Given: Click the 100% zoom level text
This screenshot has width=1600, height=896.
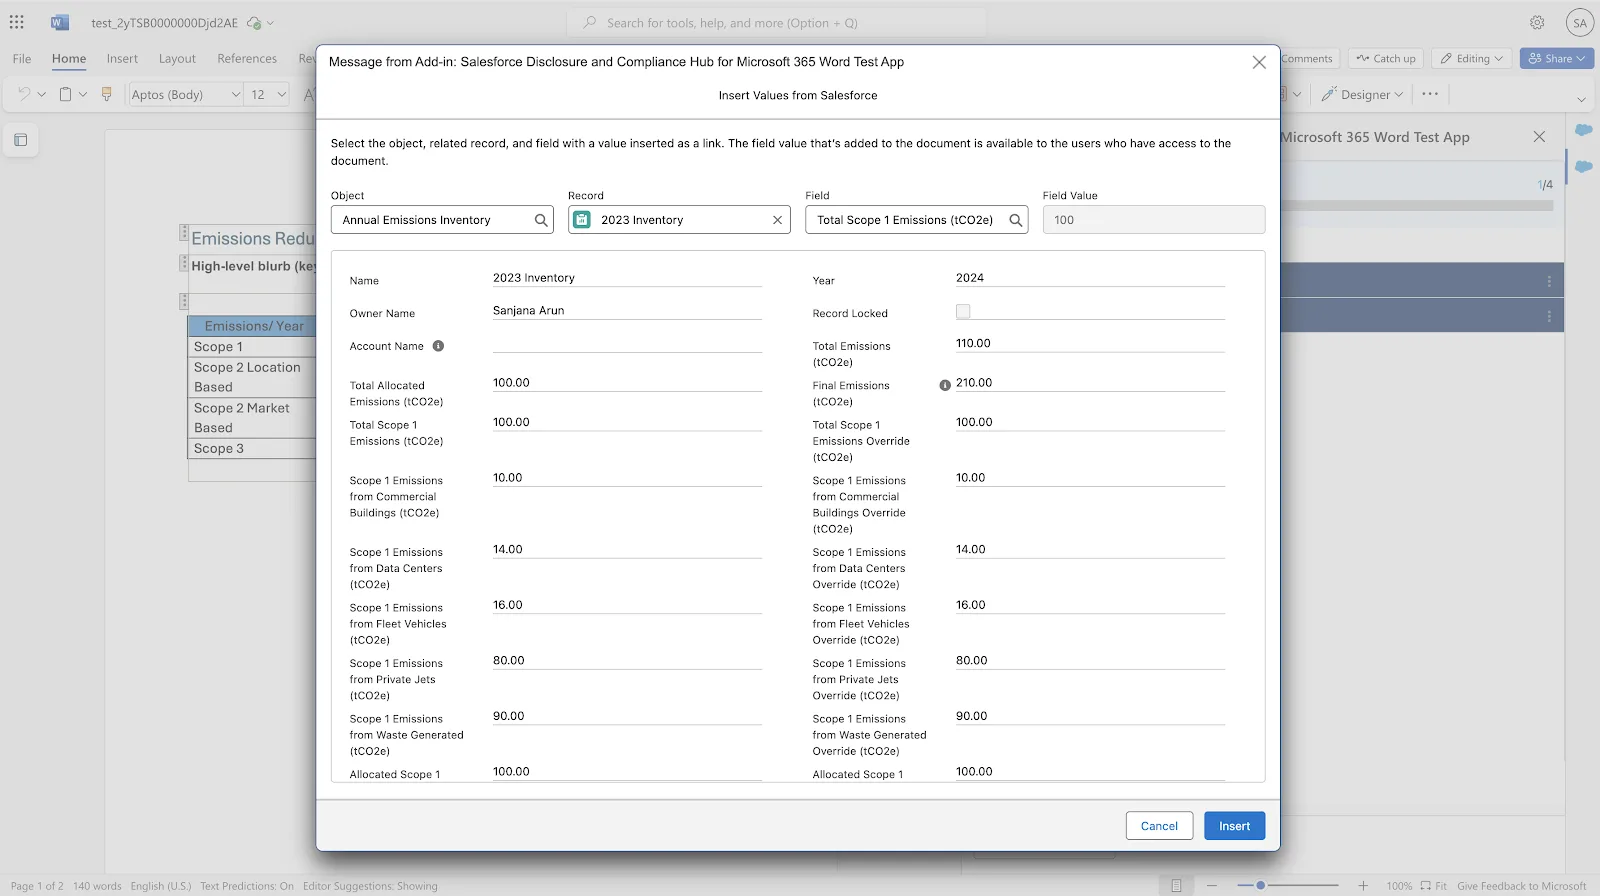Looking at the screenshot, I should point(1399,886).
